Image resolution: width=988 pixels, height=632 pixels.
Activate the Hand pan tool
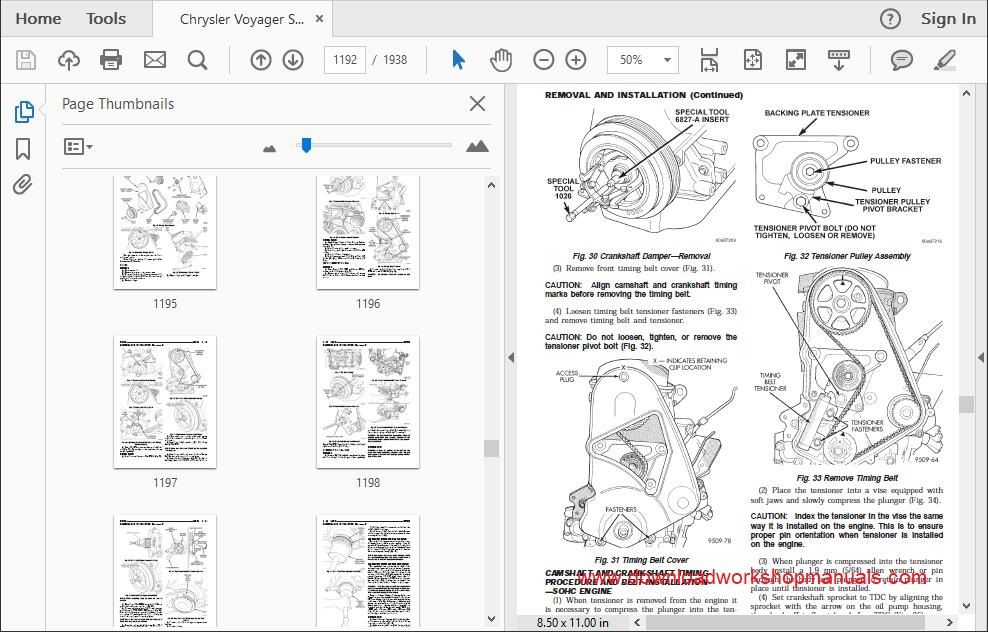pos(501,60)
